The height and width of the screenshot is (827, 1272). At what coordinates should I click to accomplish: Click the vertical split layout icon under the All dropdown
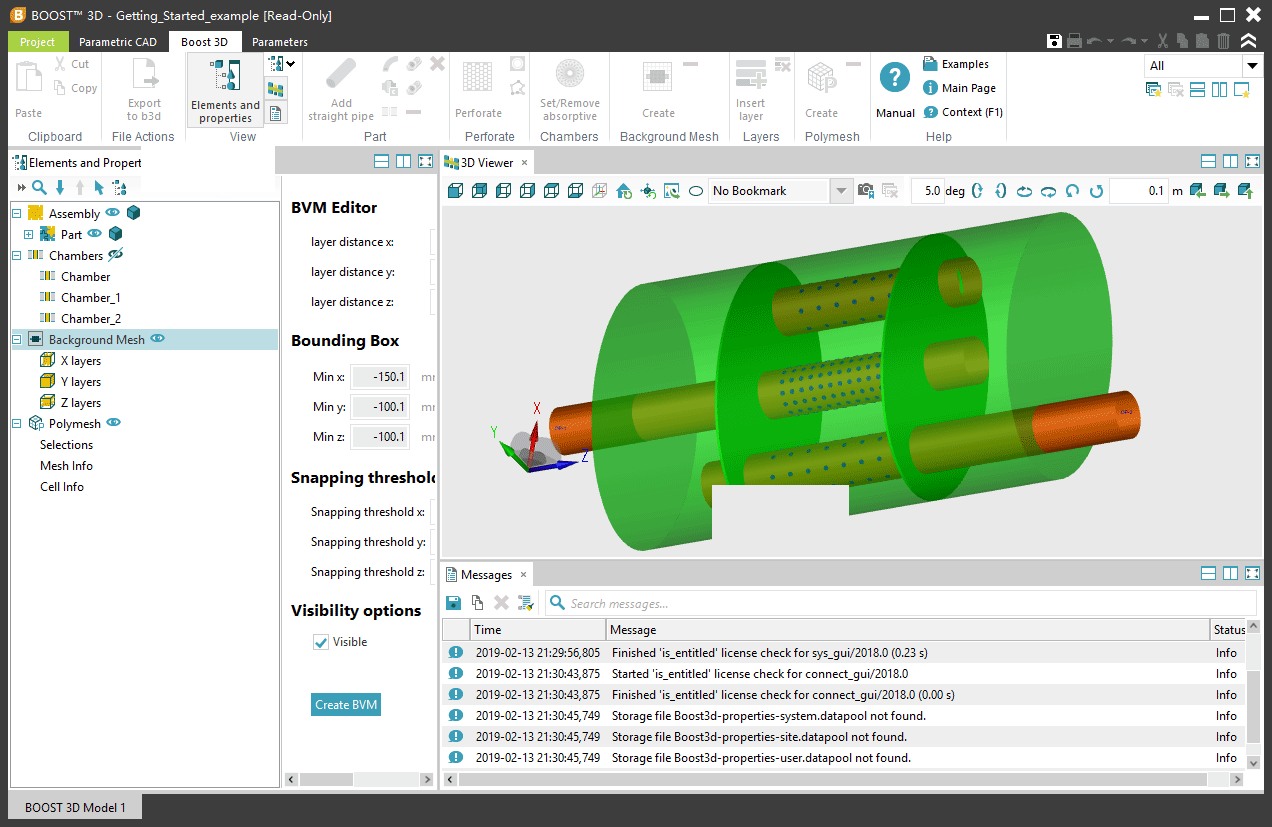(1219, 90)
